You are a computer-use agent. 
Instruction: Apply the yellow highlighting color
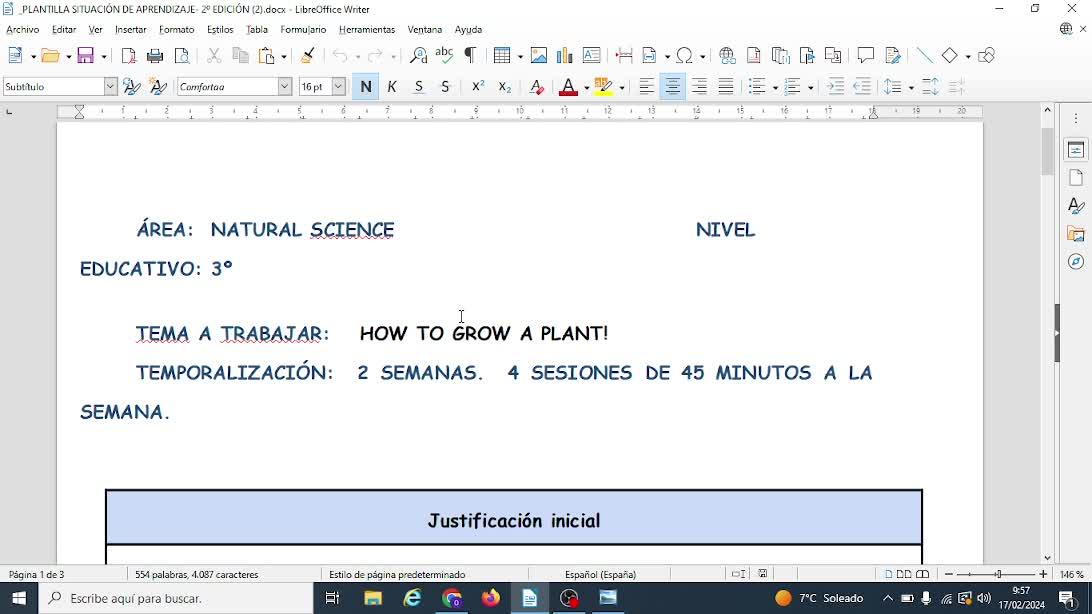tap(603, 87)
